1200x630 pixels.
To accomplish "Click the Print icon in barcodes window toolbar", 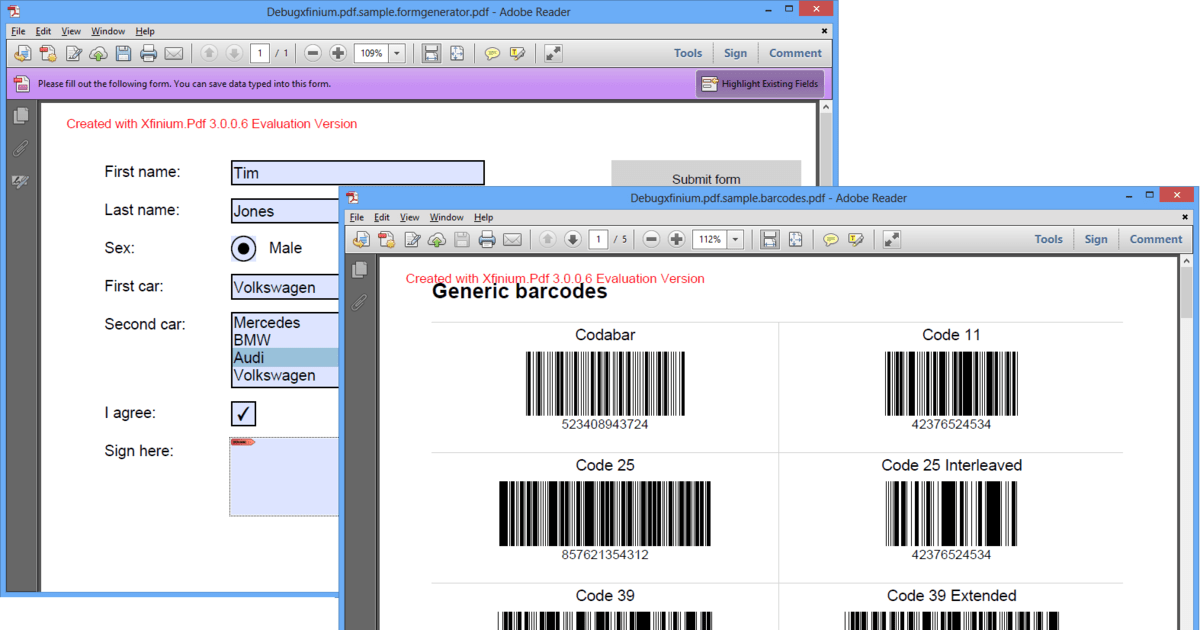I will point(487,239).
